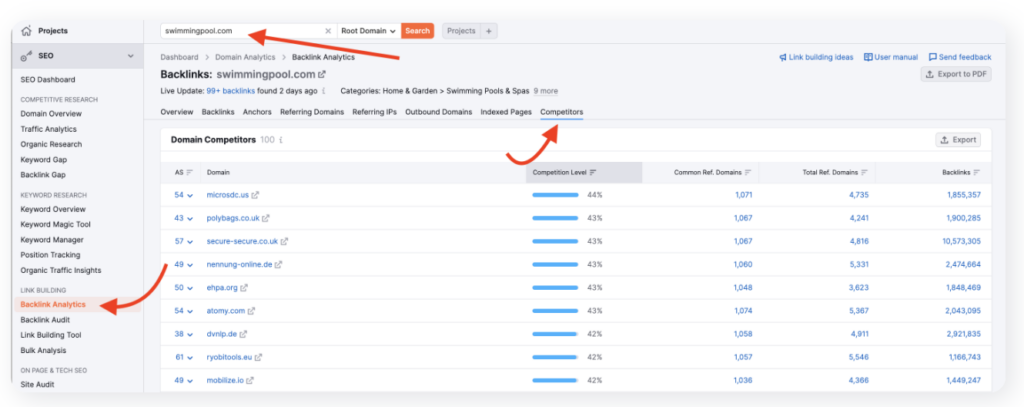Open the Projects home icon
1024x407 pixels.
coord(26,31)
